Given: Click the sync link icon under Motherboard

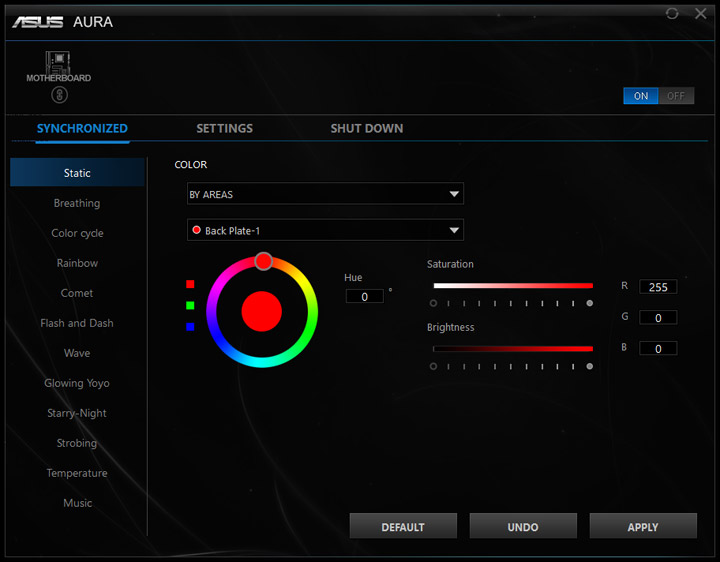Looking at the screenshot, I should [x=59, y=95].
